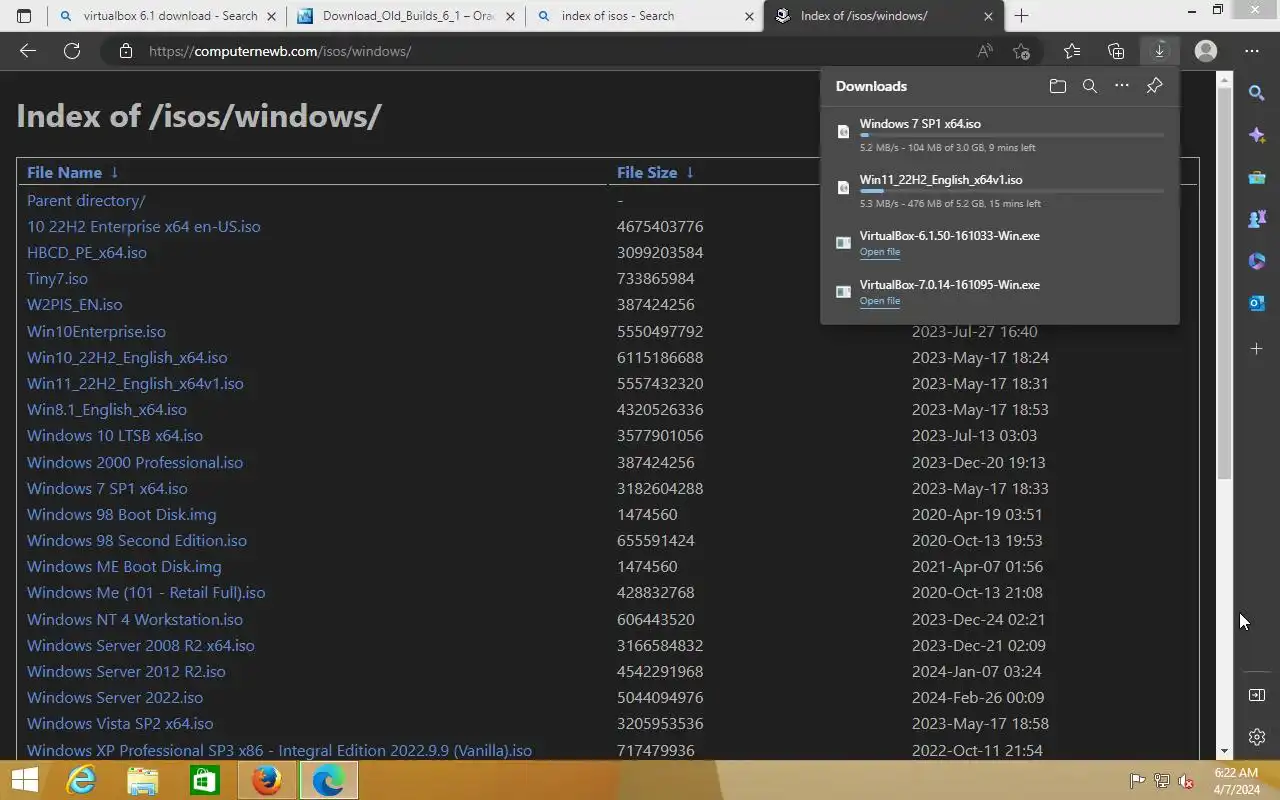This screenshot has height=800, width=1280.
Task: Open downloads folder from Downloads panel
Action: 1058,86
